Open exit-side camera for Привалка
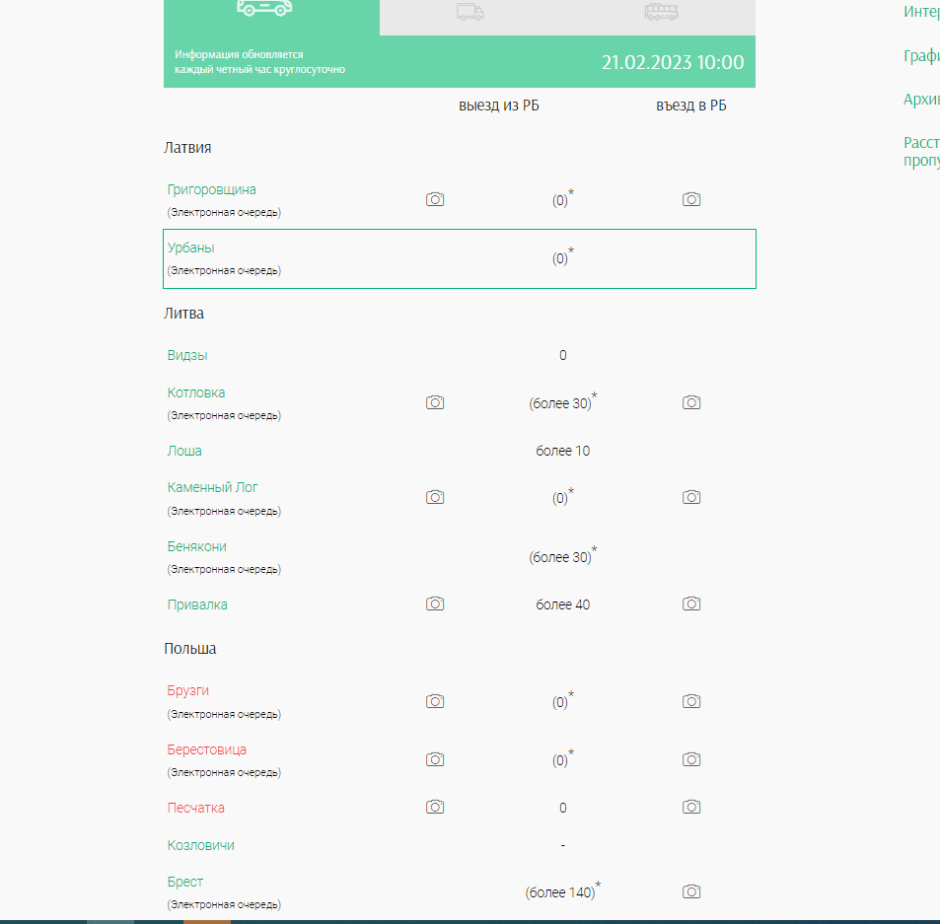The height and width of the screenshot is (924, 940). pyautogui.click(x=435, y=604)
